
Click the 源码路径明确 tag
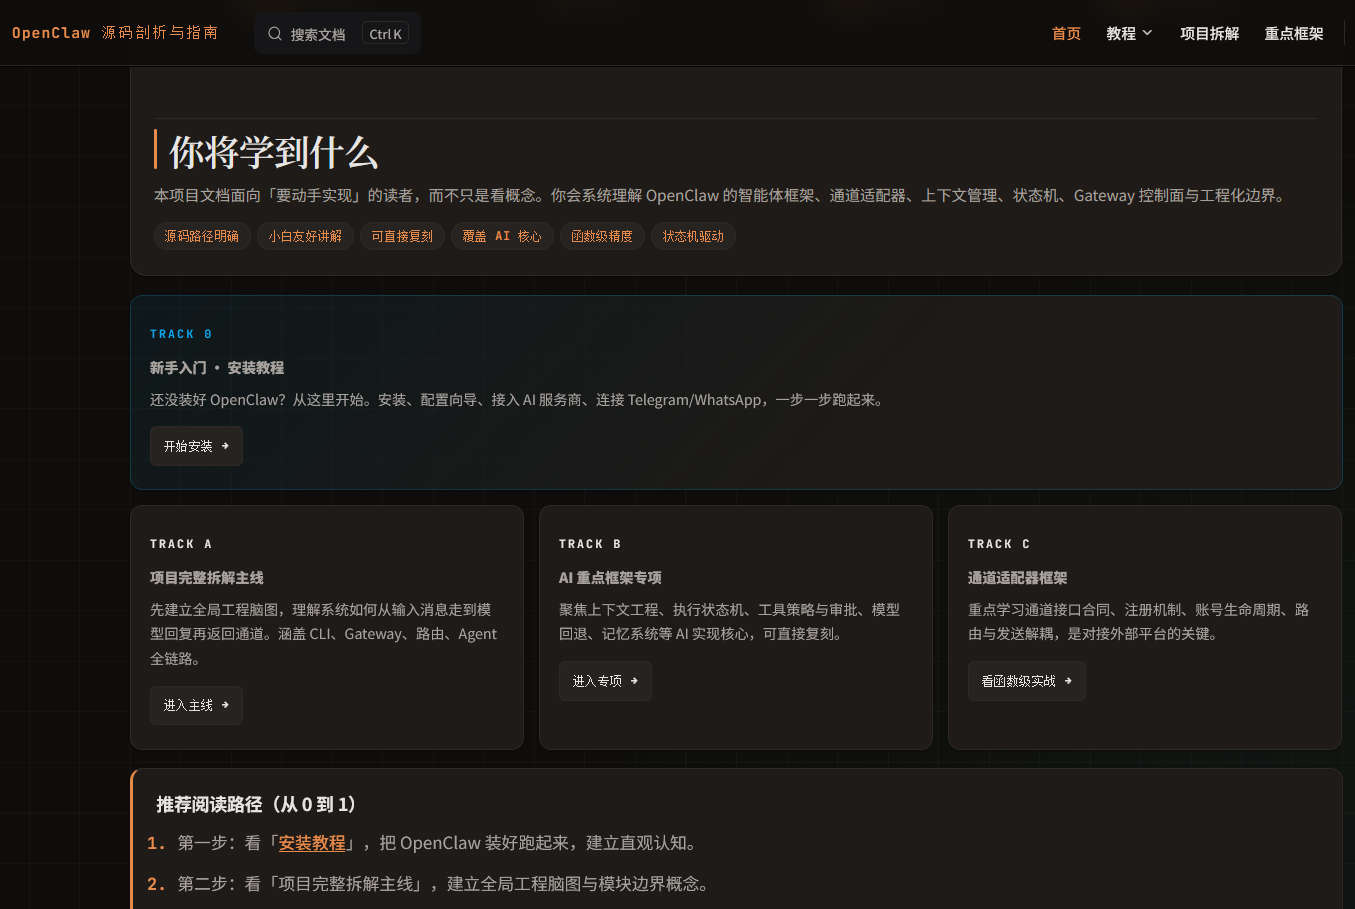pos(202,236)
